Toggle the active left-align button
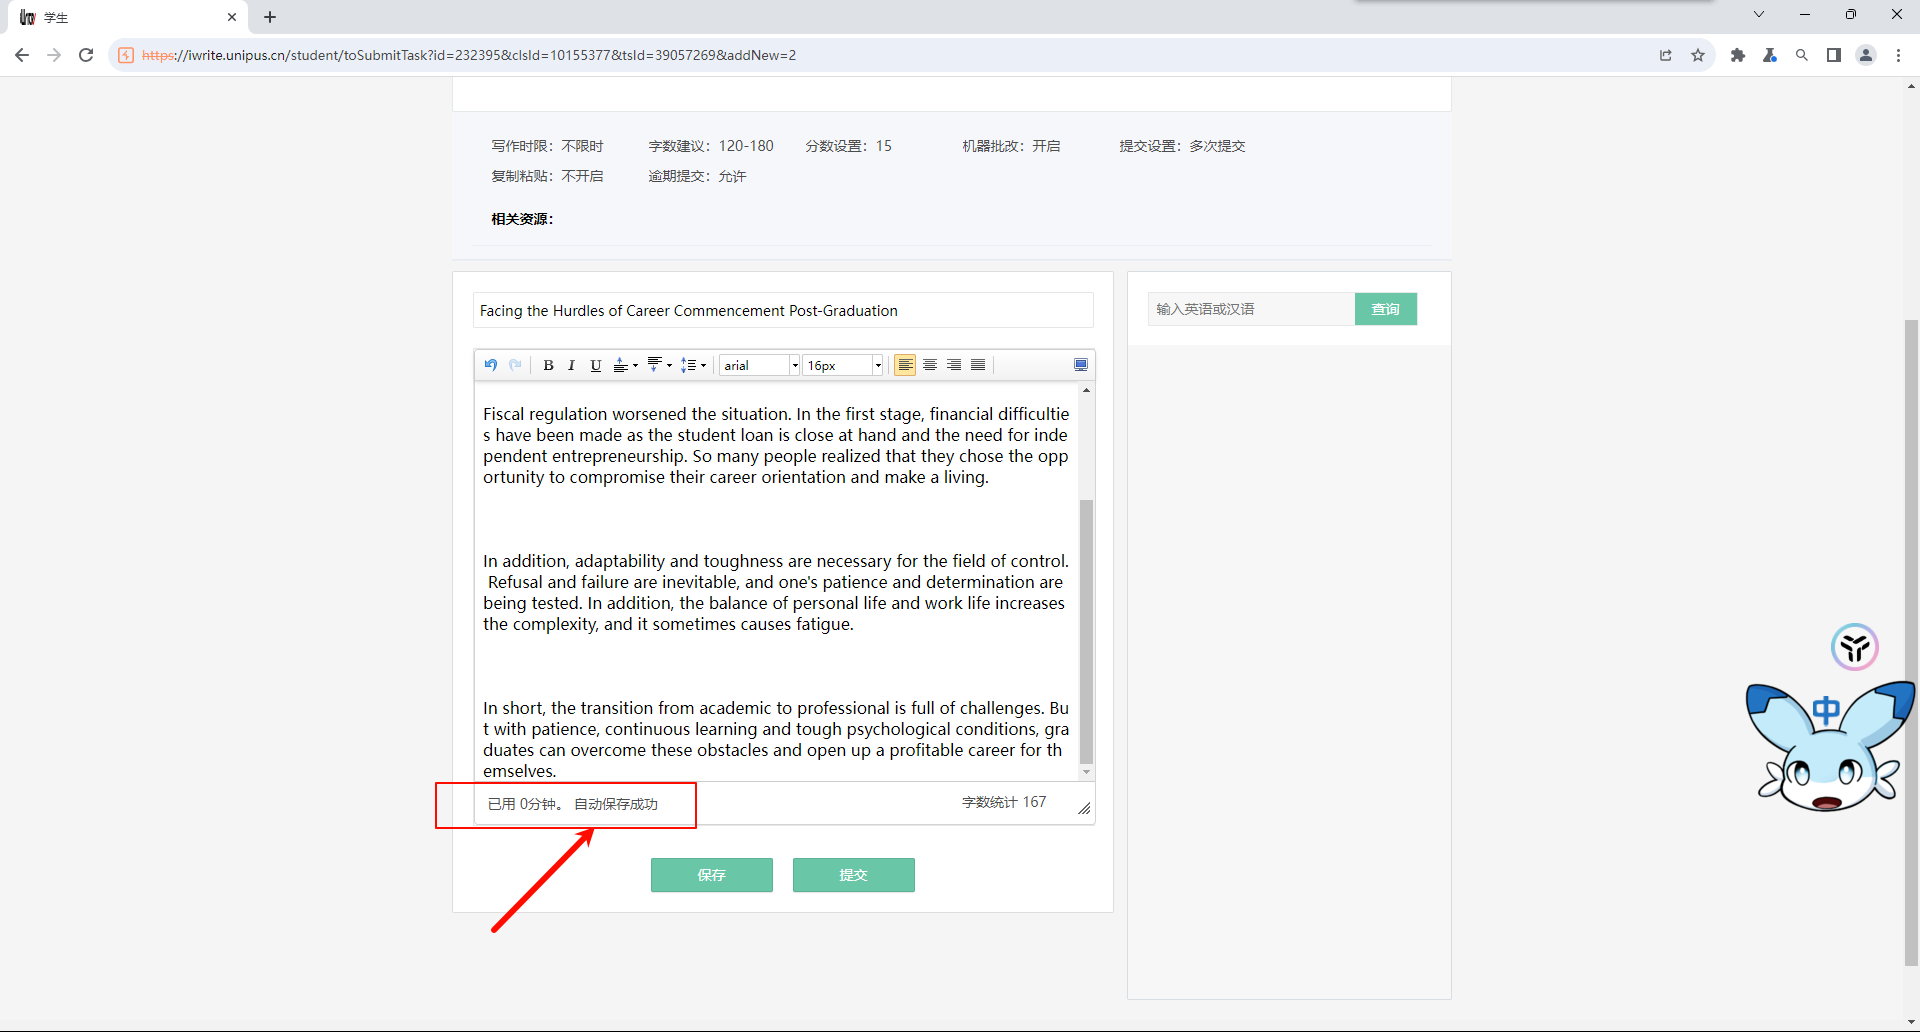Screen dimensions: 1920x1032 pos(905,365)
